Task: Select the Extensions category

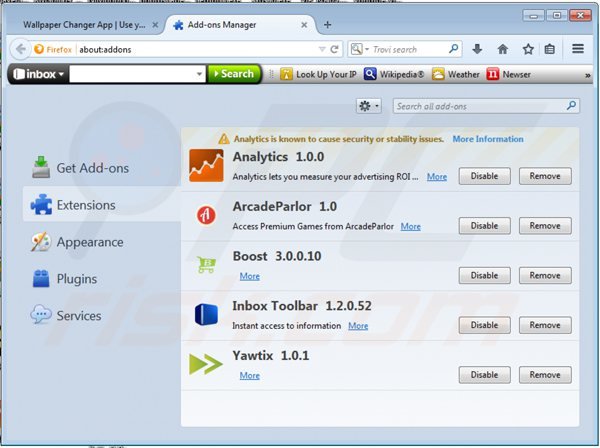Action: coord(102,204)
